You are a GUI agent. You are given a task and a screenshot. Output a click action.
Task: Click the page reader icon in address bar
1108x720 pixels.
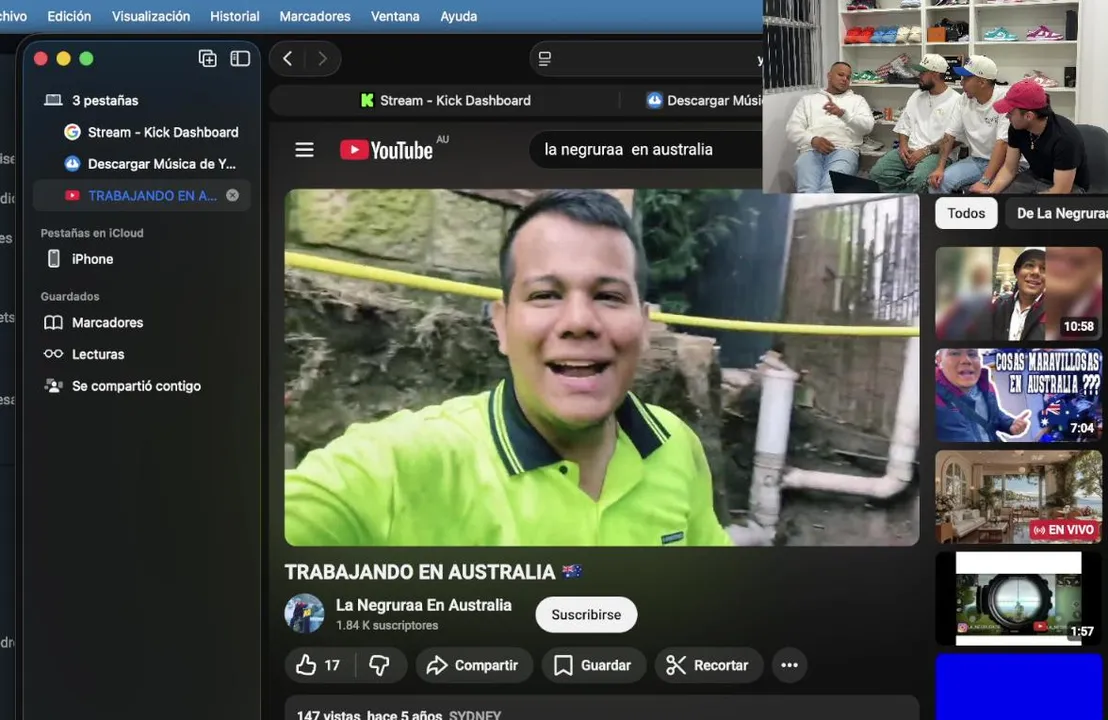tap(545, 59)
